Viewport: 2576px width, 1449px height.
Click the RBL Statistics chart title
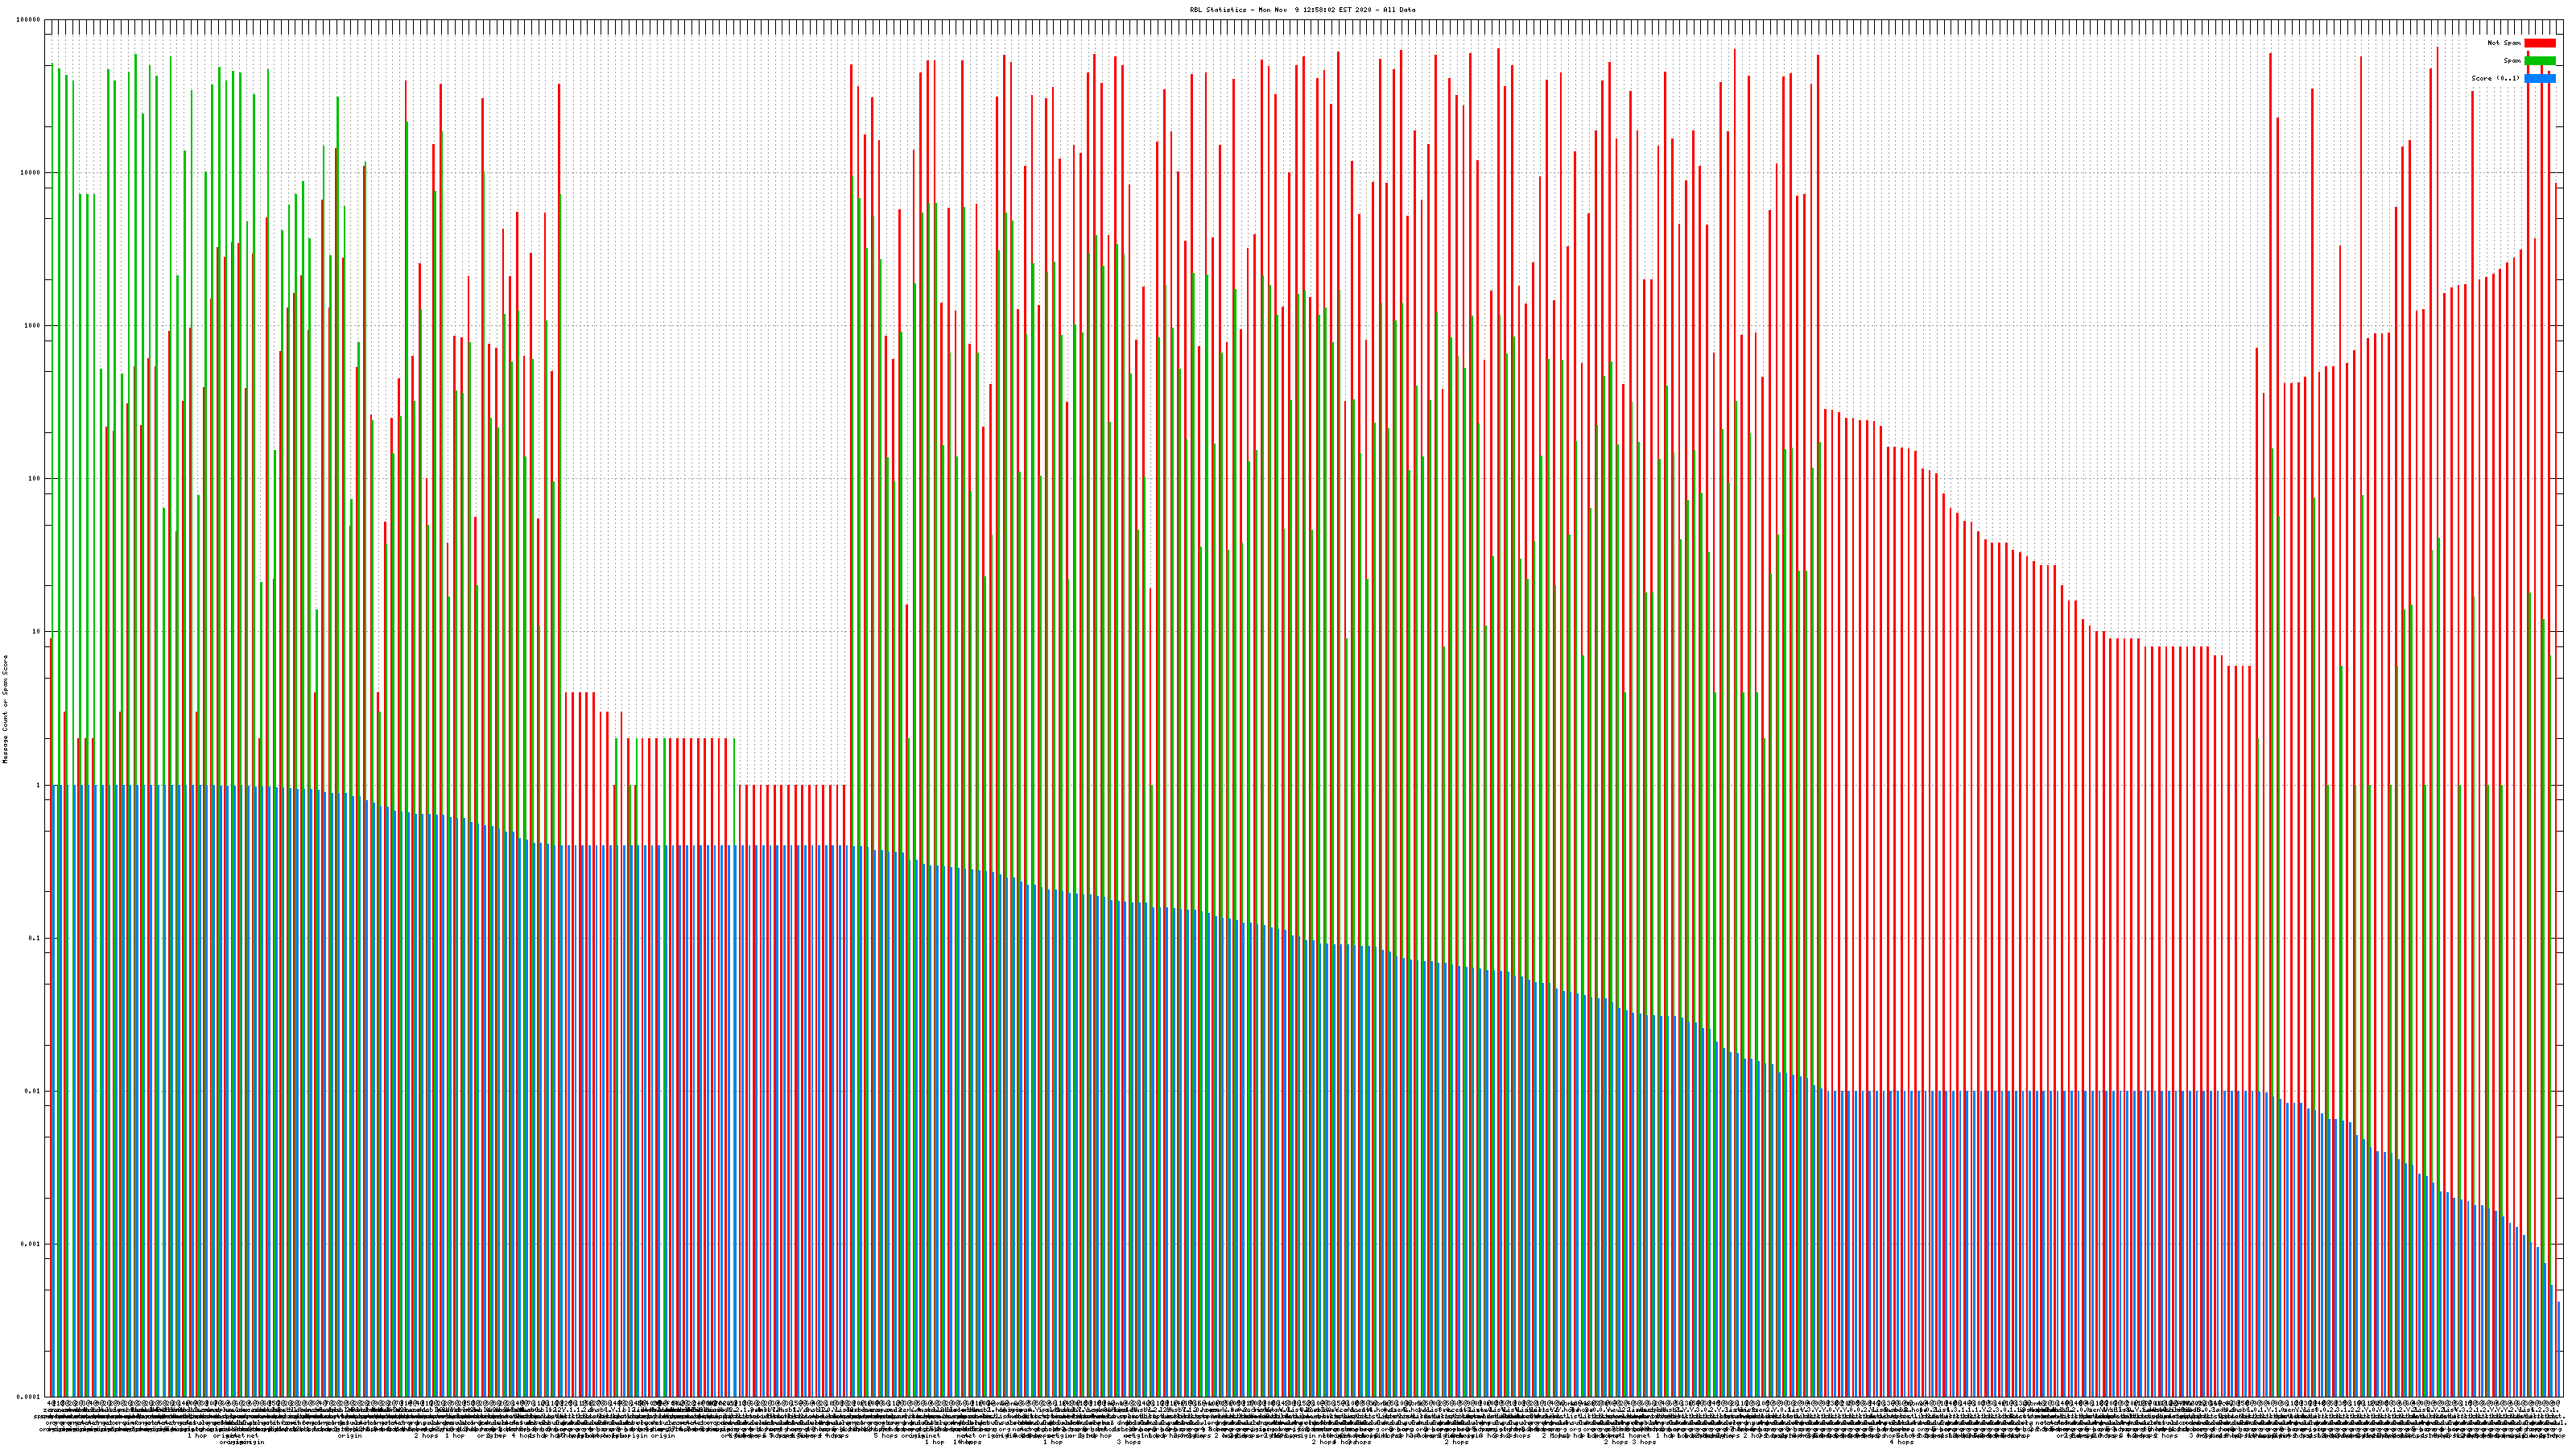click(x=1302, y=10)
